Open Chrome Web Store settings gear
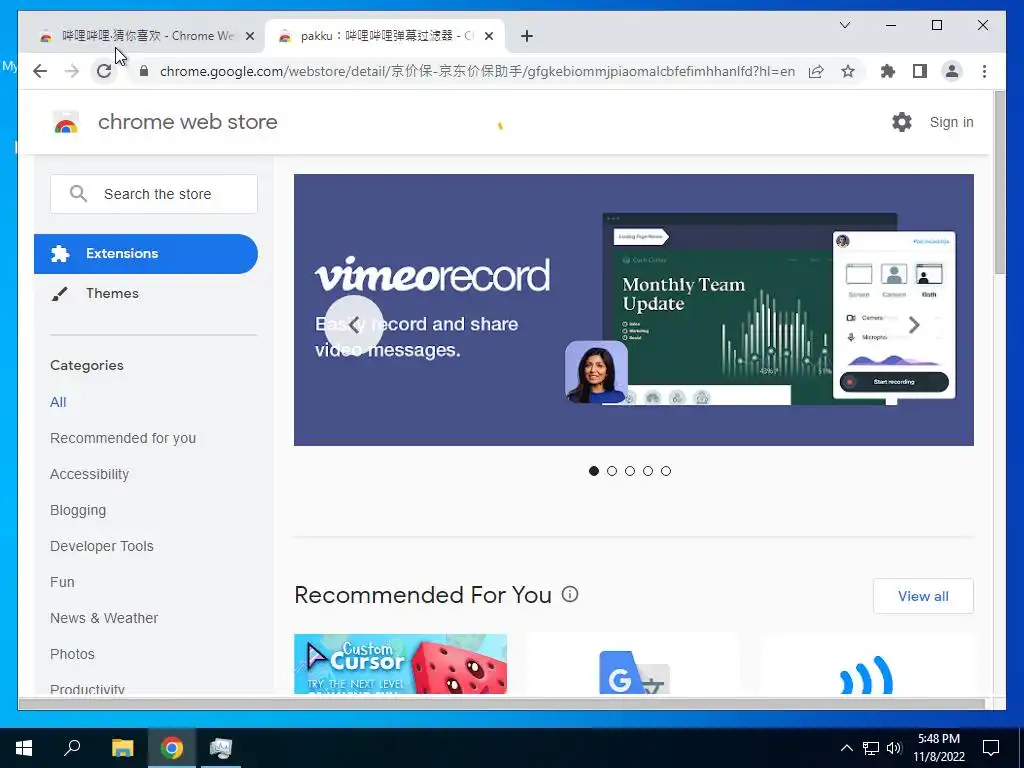The height and width of the screenshot is (768, 1024). 902,122
